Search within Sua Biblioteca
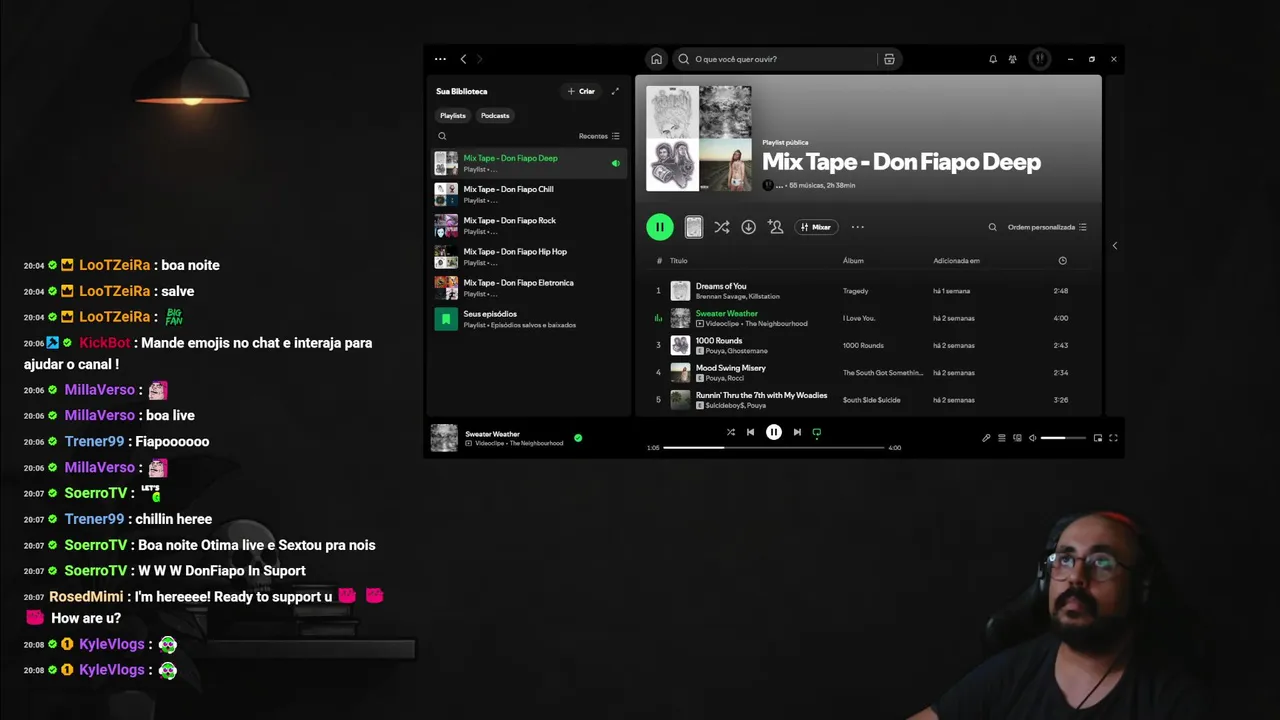The image size is (1280, 720). click(x=442, y=136)
